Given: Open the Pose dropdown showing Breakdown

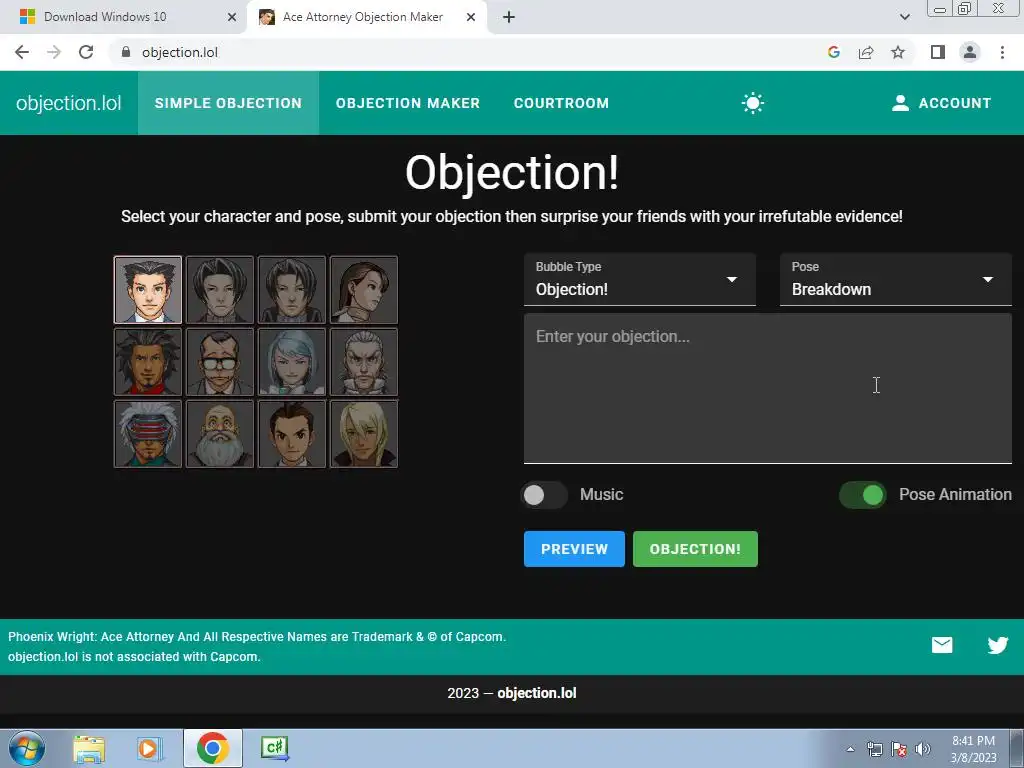Looking at the screenshot, I should click(x=895, y=280).
